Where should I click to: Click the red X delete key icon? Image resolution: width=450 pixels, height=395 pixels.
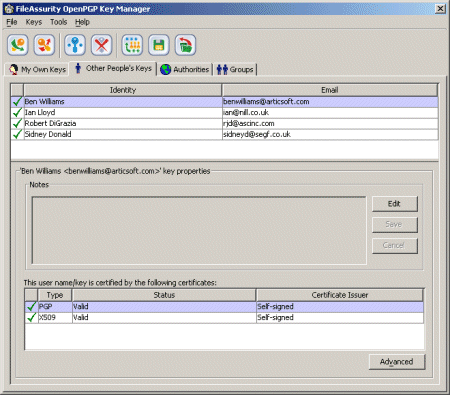point(102,45)
